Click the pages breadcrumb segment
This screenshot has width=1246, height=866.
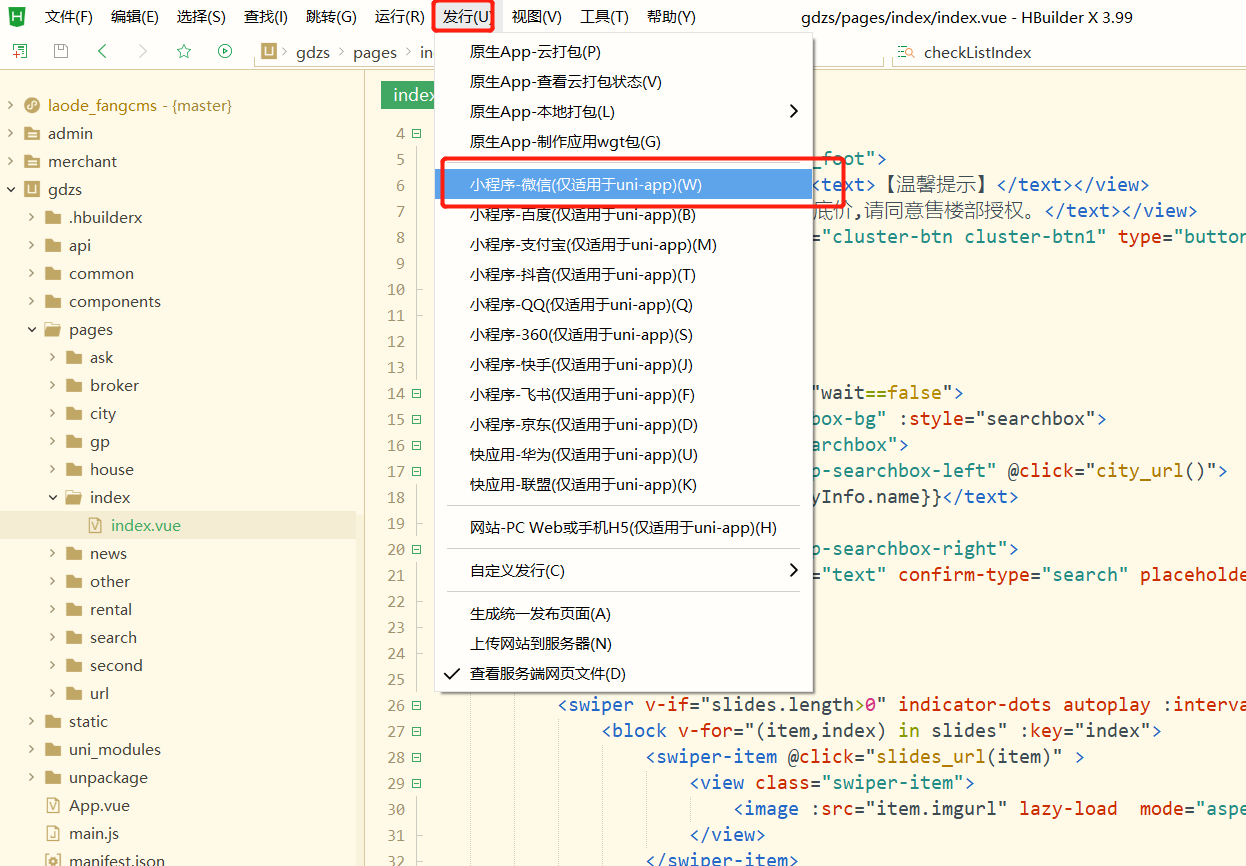[375, 52]
